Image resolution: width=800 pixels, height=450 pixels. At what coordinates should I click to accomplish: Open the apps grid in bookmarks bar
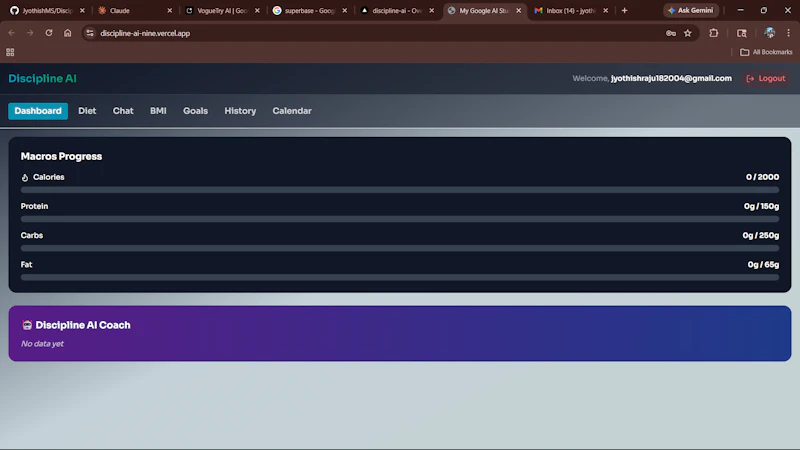(10, 52)
